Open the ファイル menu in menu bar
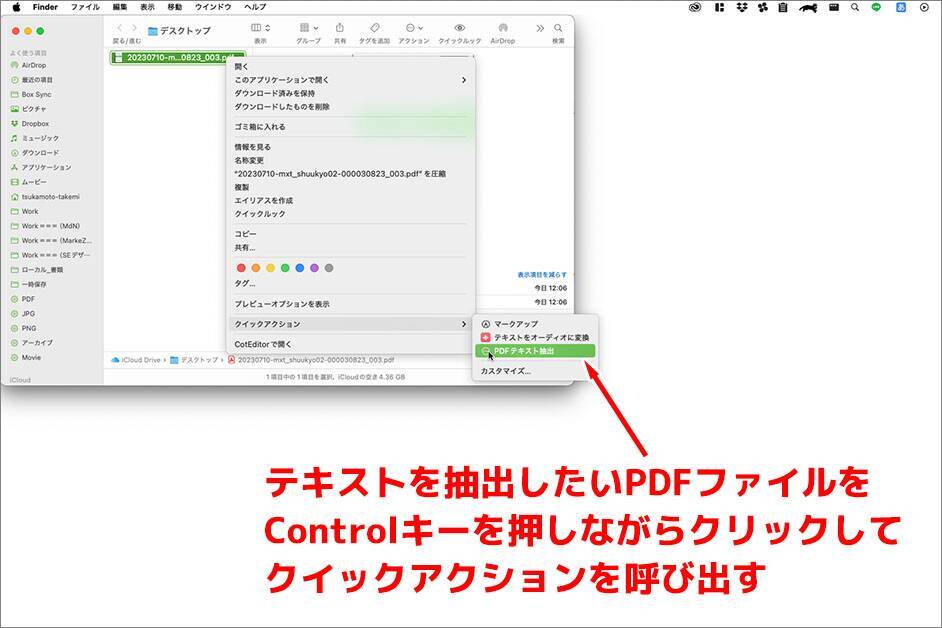Screen dimensions: 942x628 pyautogui.click(x=85, y=7)
